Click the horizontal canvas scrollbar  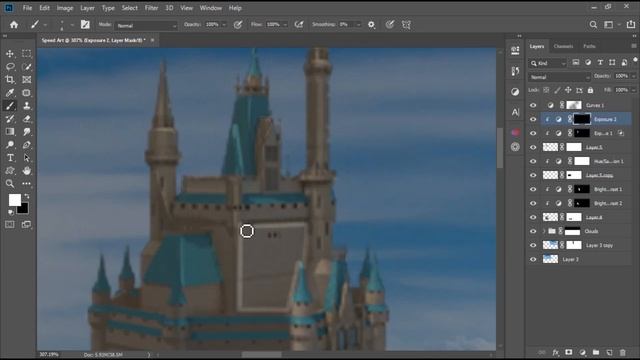[261, 355]
